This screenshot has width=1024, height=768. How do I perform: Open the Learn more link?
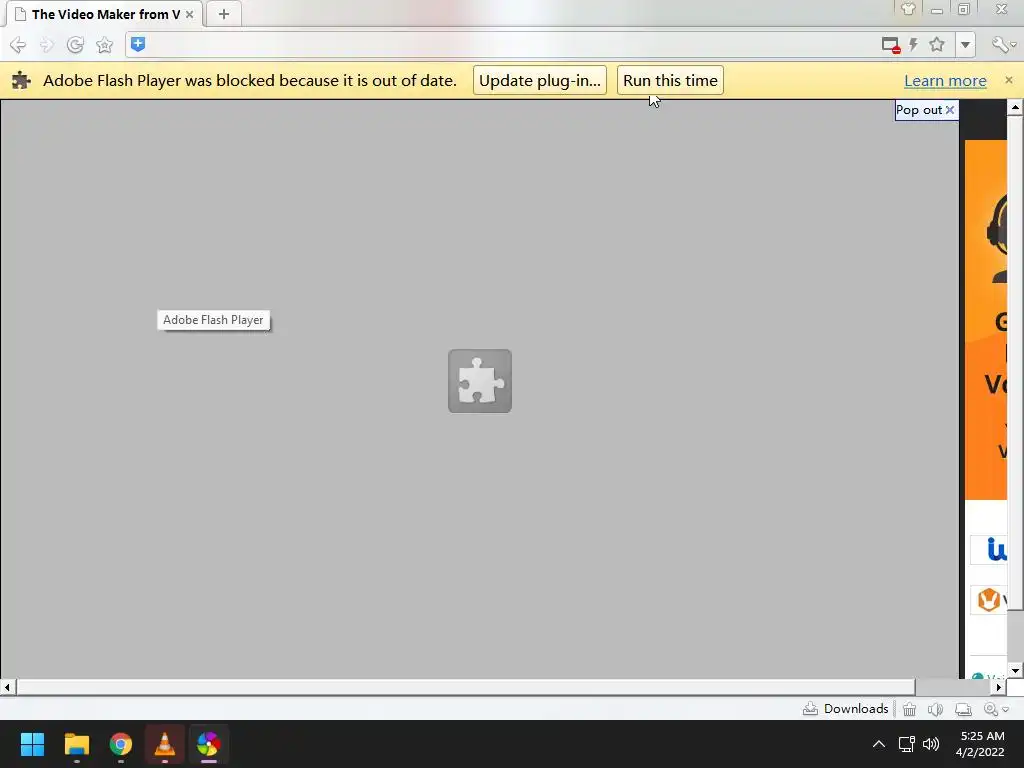945,81
